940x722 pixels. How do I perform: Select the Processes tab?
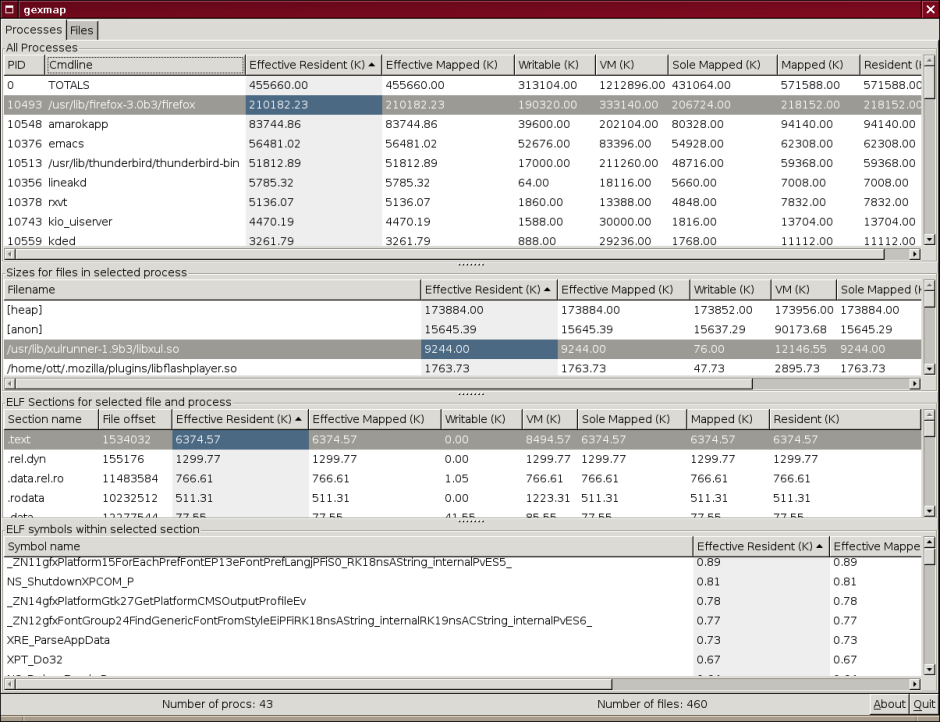coord(34,29)
